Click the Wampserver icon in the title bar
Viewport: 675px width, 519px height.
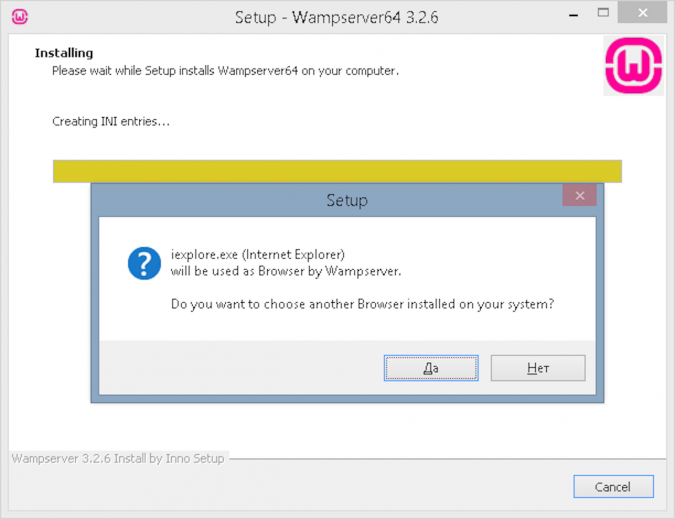tap(19, 17)
